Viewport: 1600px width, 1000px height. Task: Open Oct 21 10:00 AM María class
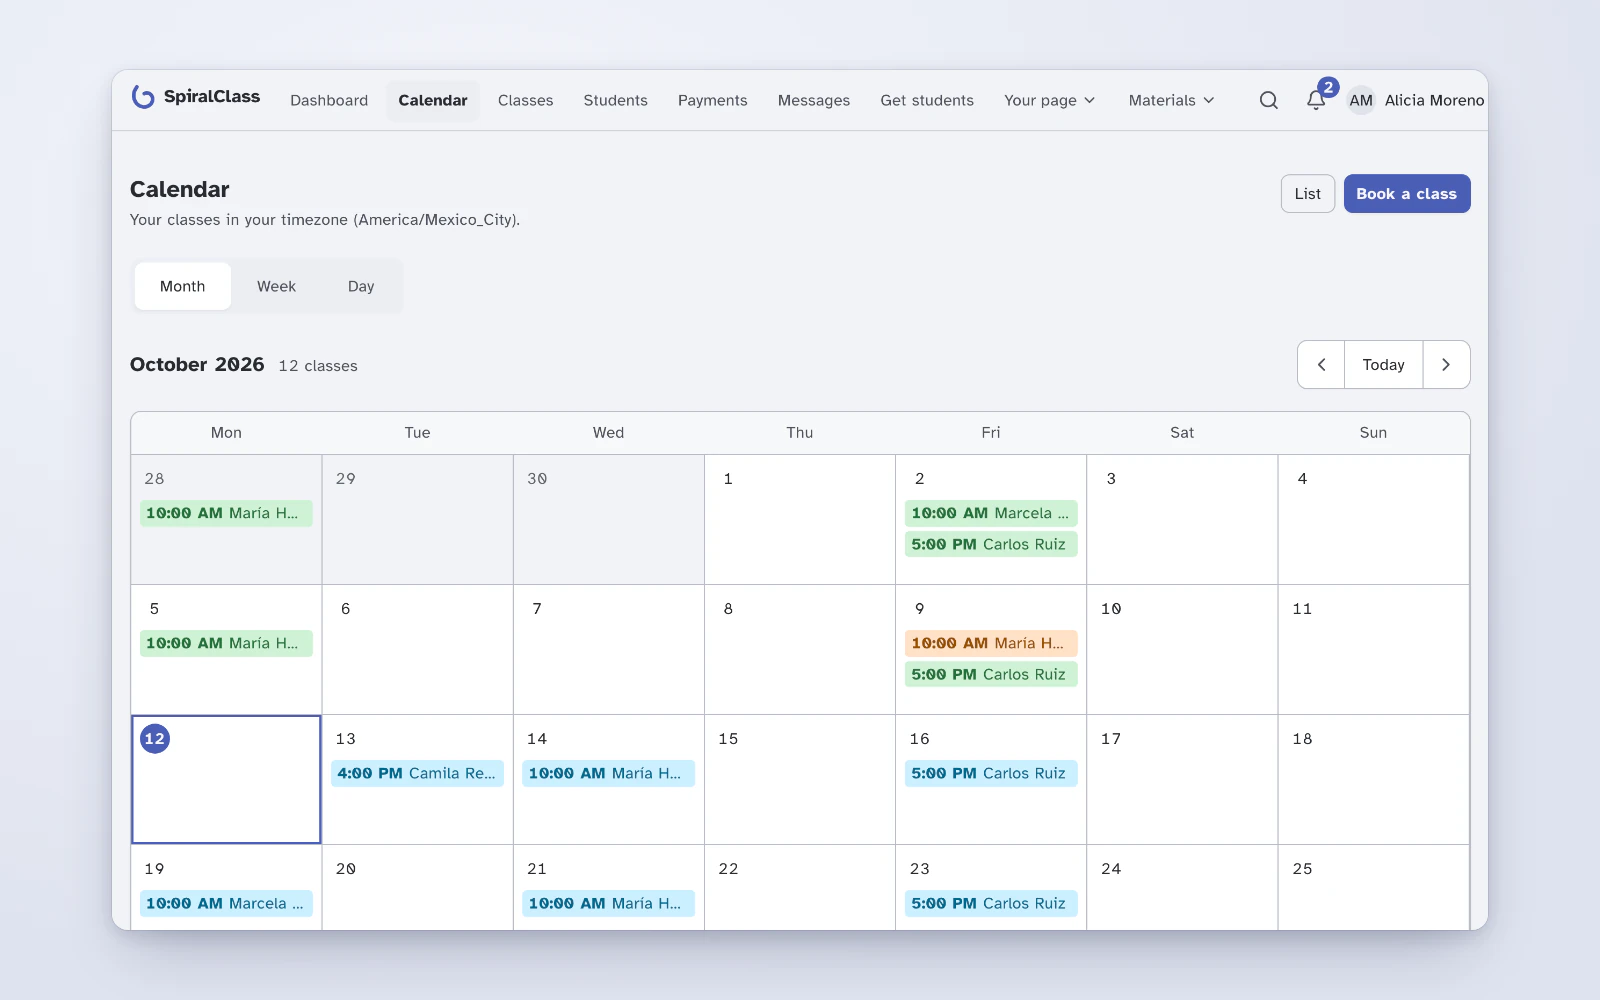point(608,903)
